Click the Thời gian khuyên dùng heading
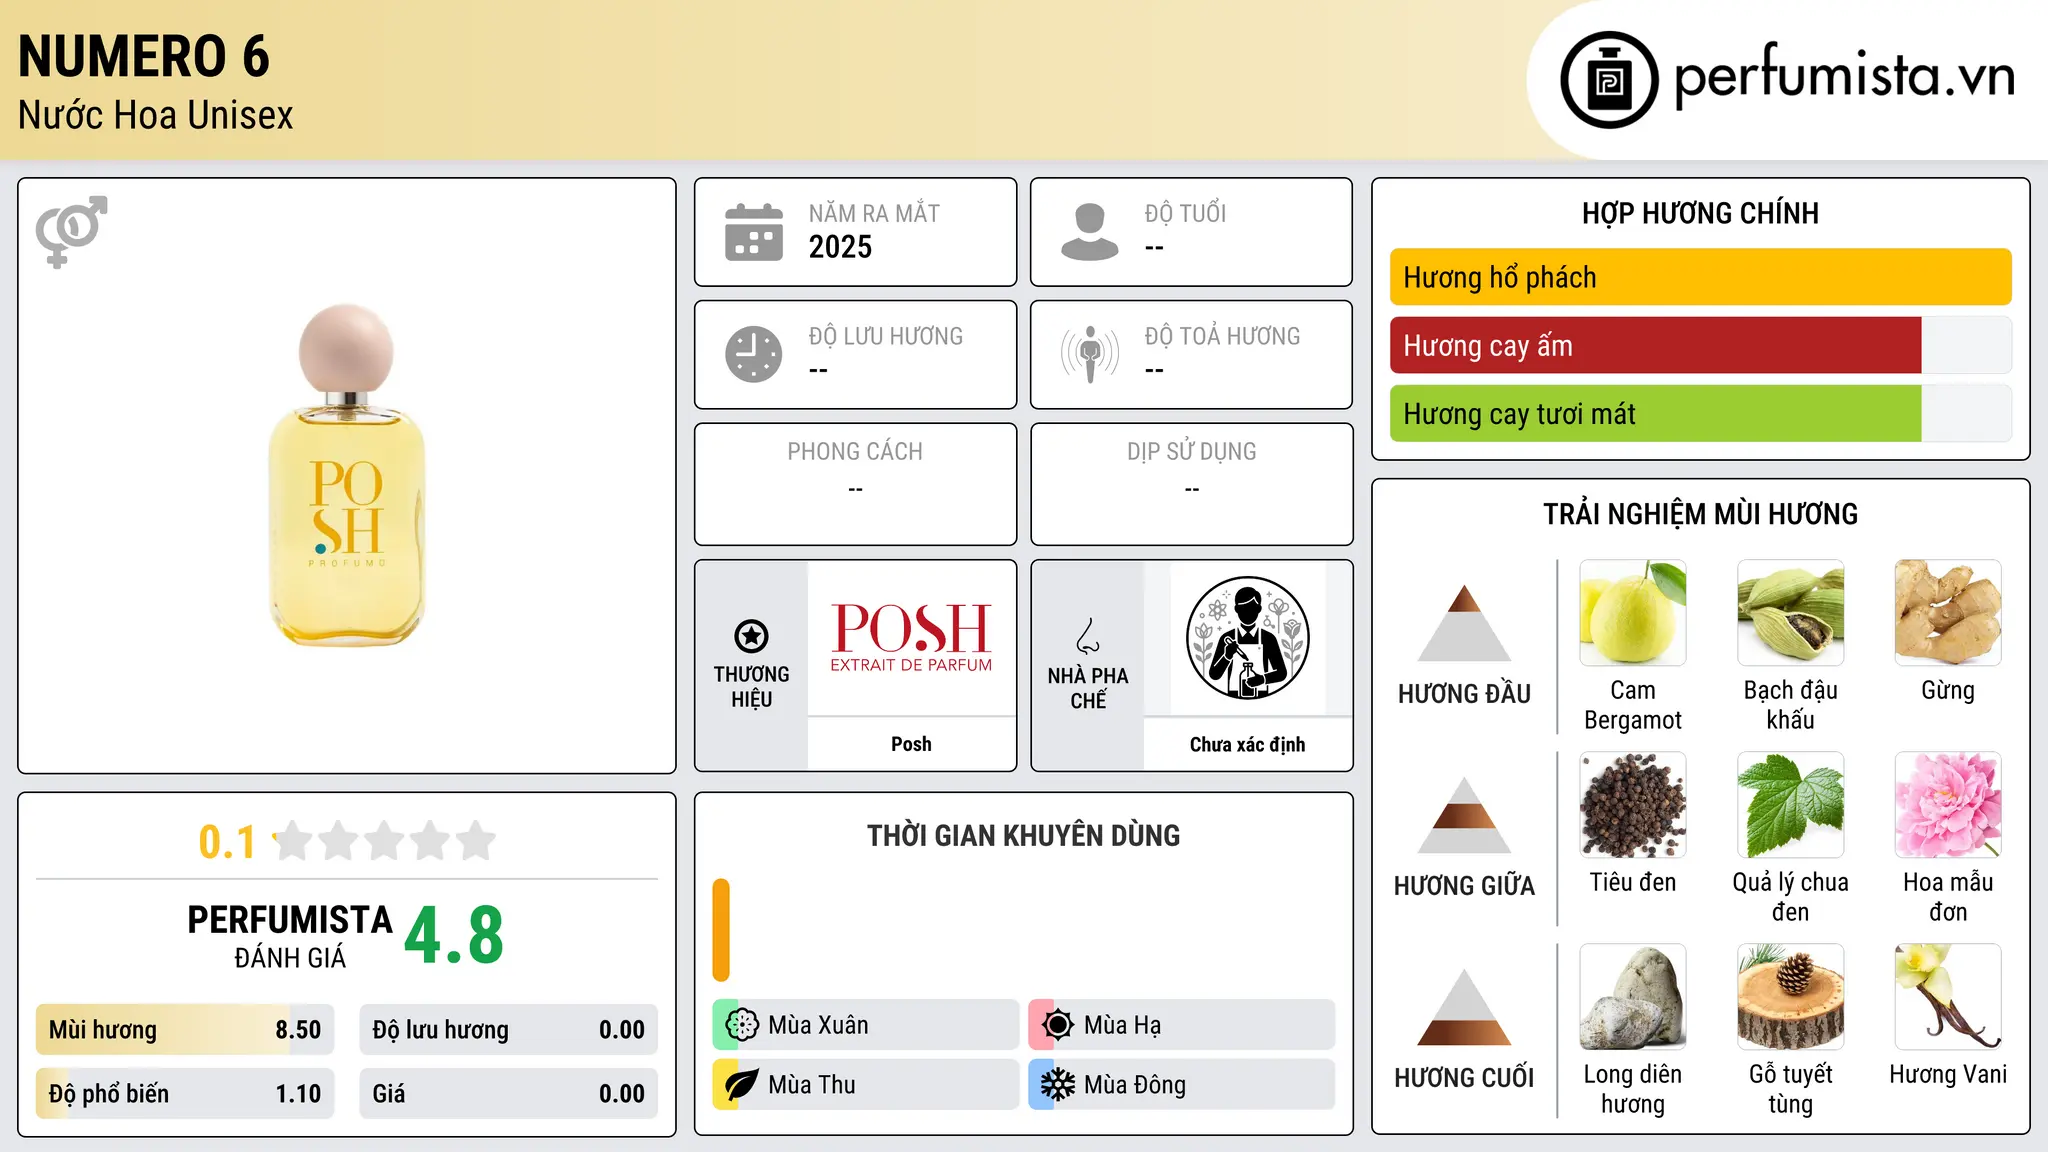Viewport: 2048px width, 1152px height. click(x=1024, y=836)
